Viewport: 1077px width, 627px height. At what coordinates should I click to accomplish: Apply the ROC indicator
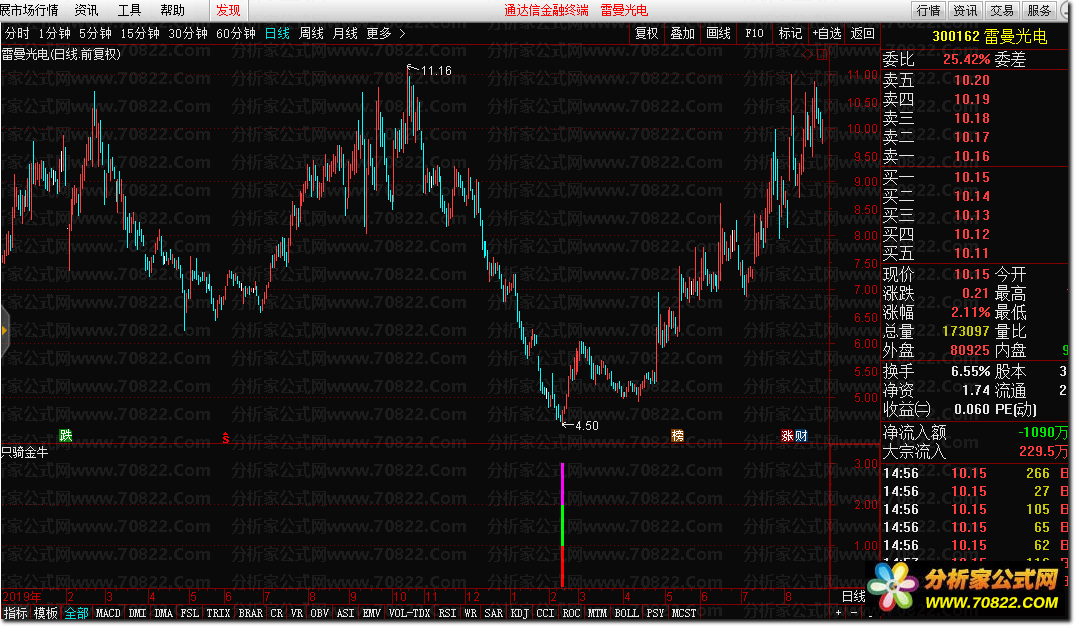tap(571, 613)
